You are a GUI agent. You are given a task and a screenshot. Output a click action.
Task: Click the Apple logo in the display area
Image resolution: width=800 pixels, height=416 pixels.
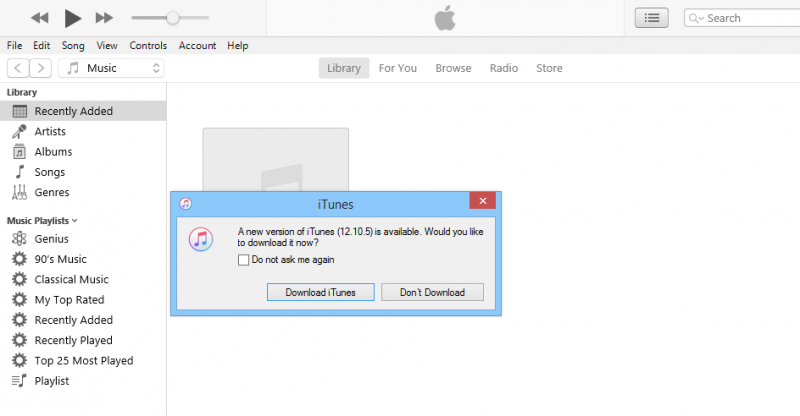point(445,18)
